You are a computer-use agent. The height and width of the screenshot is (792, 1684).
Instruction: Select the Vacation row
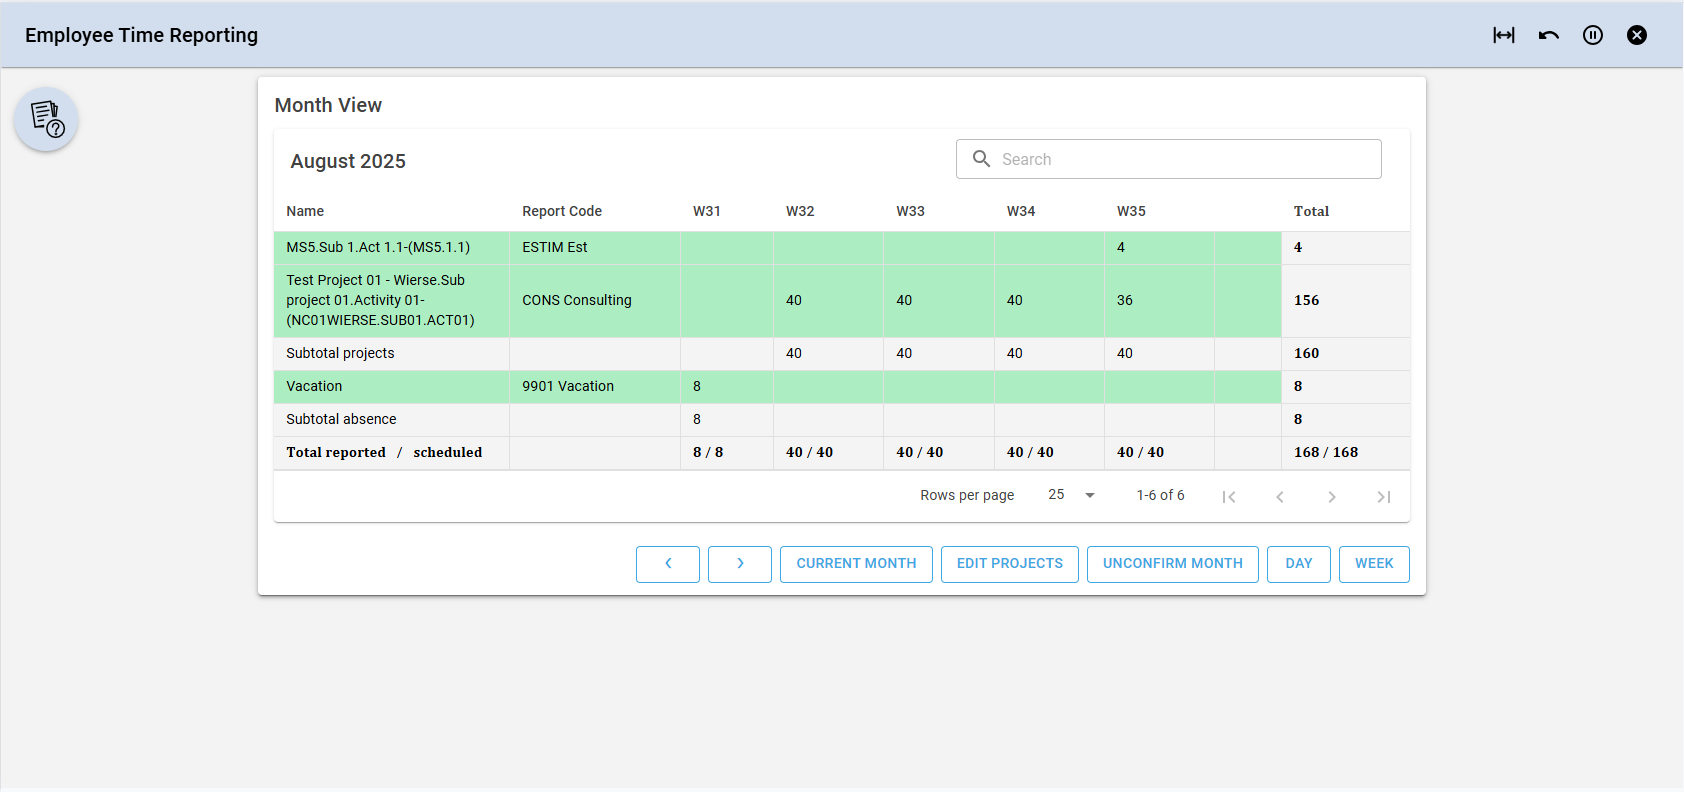pos(314,386)
